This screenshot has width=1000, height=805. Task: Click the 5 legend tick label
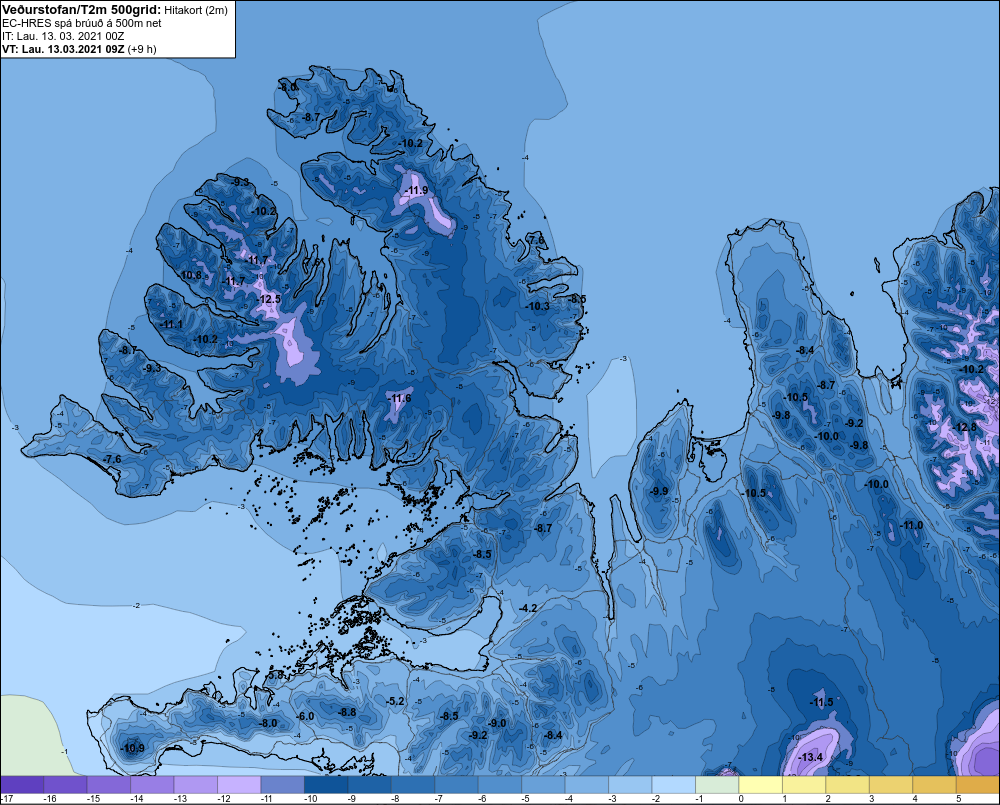(x=959, y=799)
